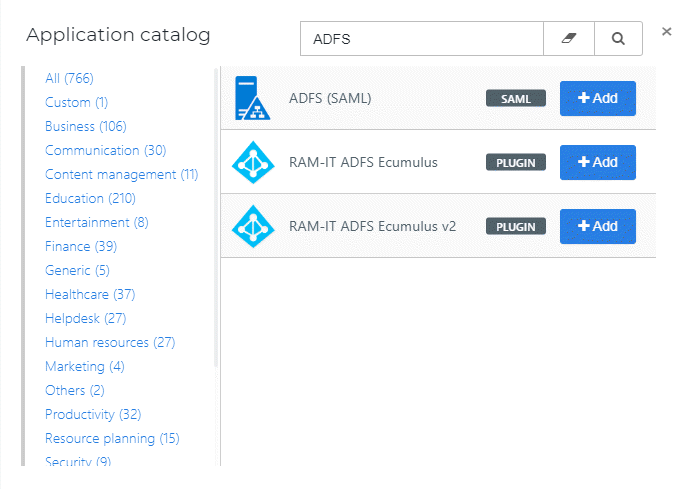Open the Finance (39) category
The image size is (697, 489).
click(x=81, y=246)
